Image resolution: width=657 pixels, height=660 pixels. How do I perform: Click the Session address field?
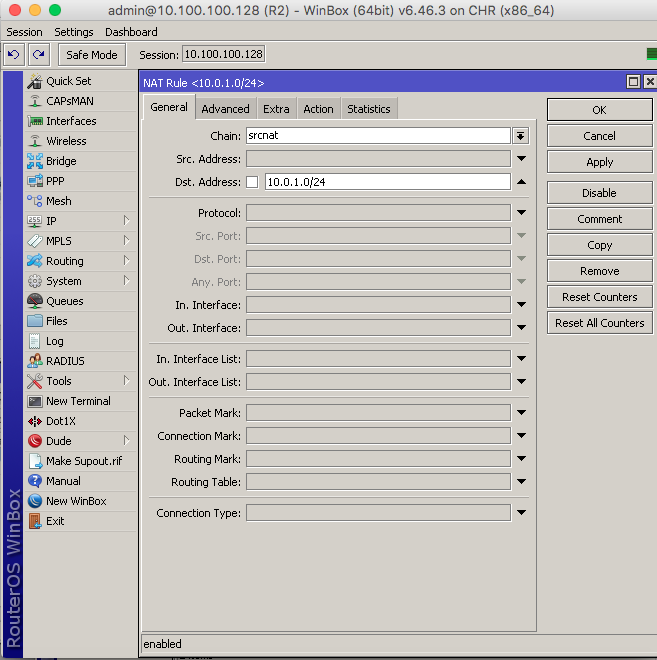[223, 54]
